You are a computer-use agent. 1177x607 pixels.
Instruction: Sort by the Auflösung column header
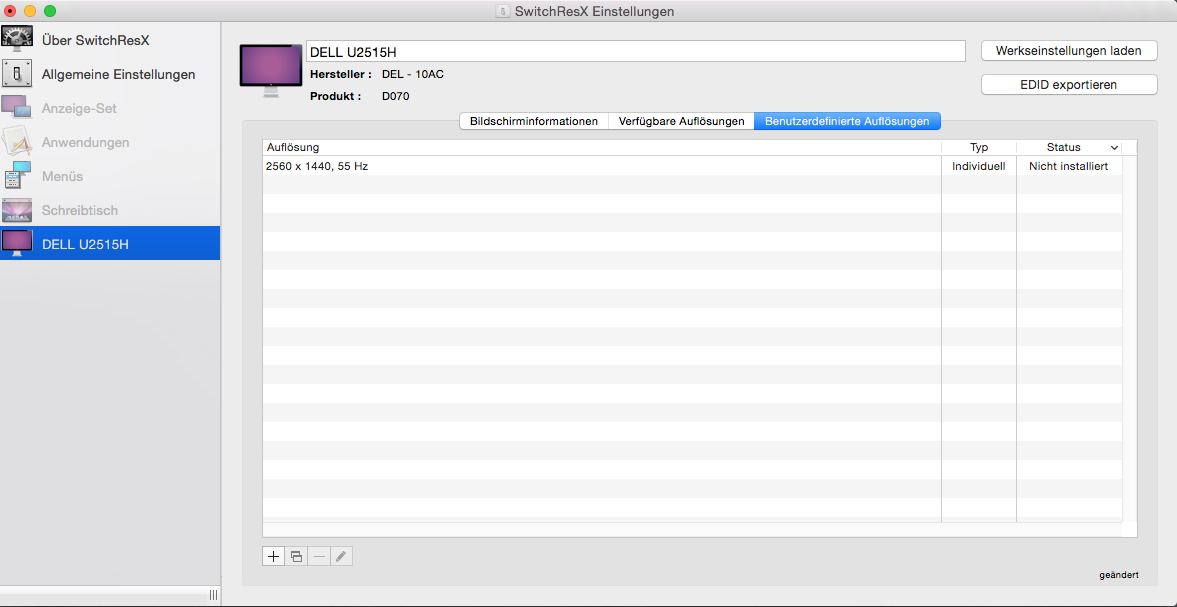(x=601, y=147)
